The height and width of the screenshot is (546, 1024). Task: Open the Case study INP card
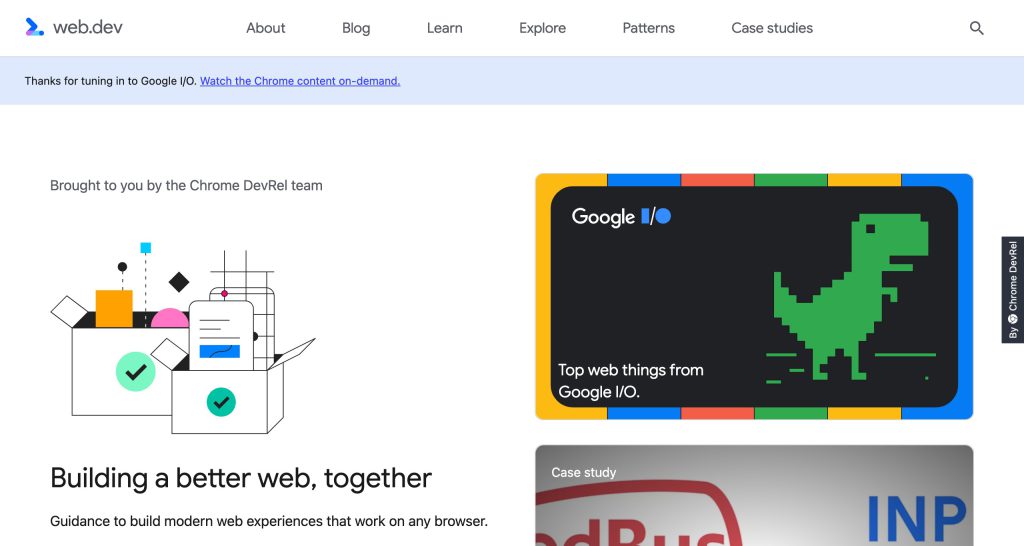[754, 496]
